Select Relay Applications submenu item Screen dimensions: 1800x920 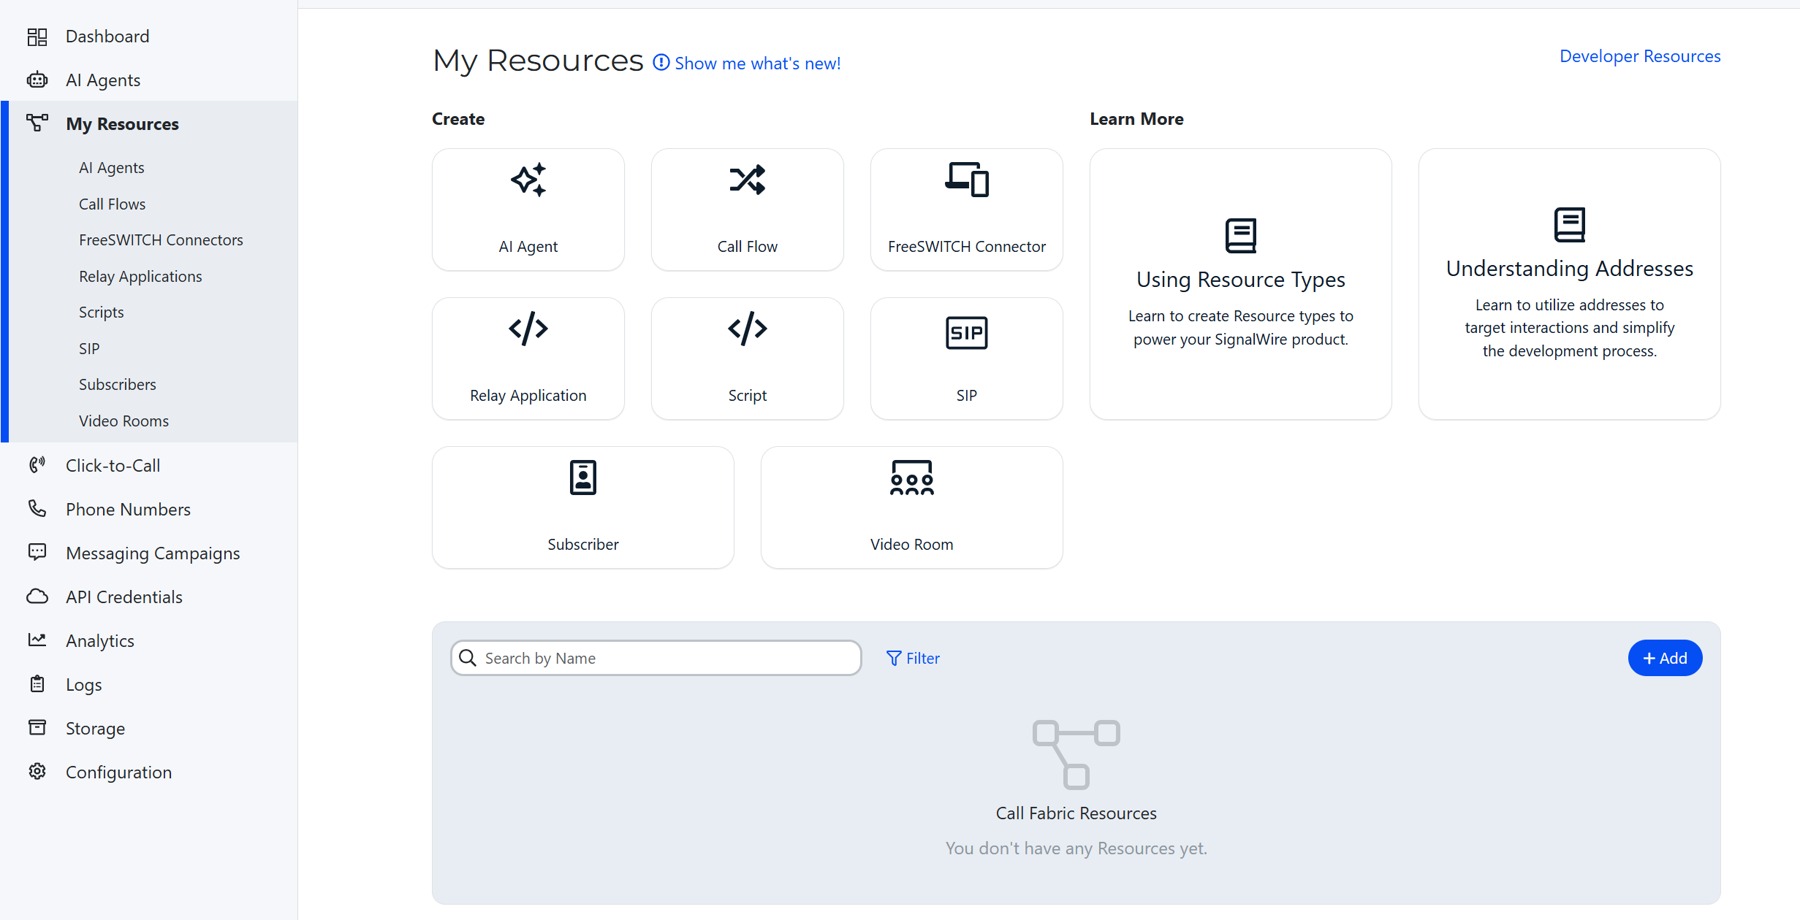(x=140, y=276)
